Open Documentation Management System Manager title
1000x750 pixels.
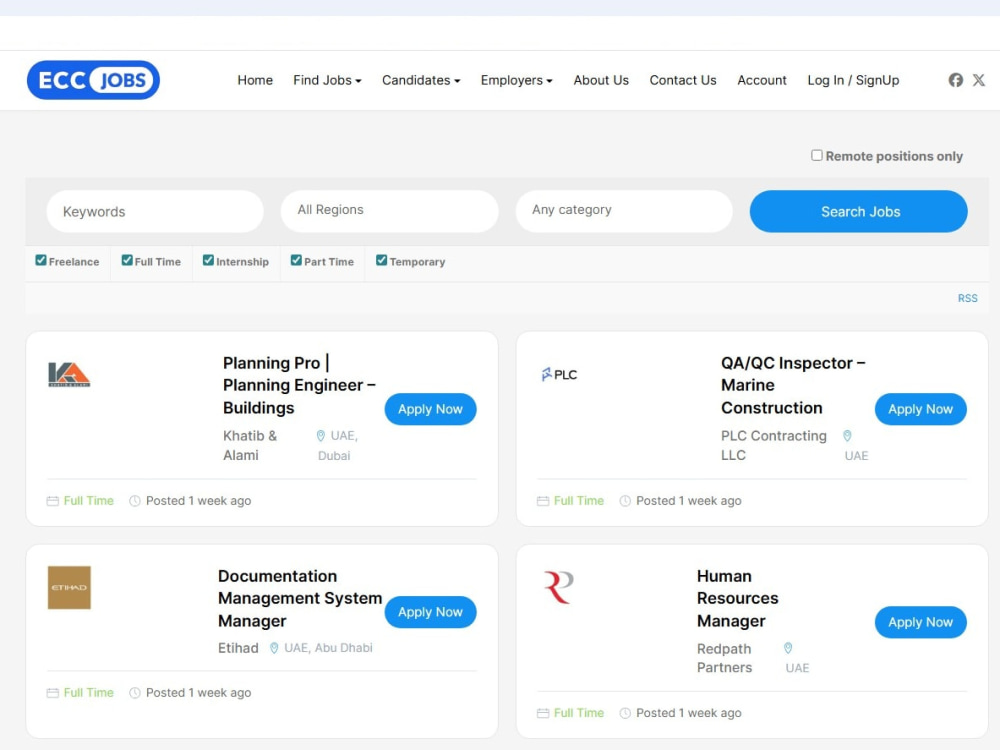[300, 598]
